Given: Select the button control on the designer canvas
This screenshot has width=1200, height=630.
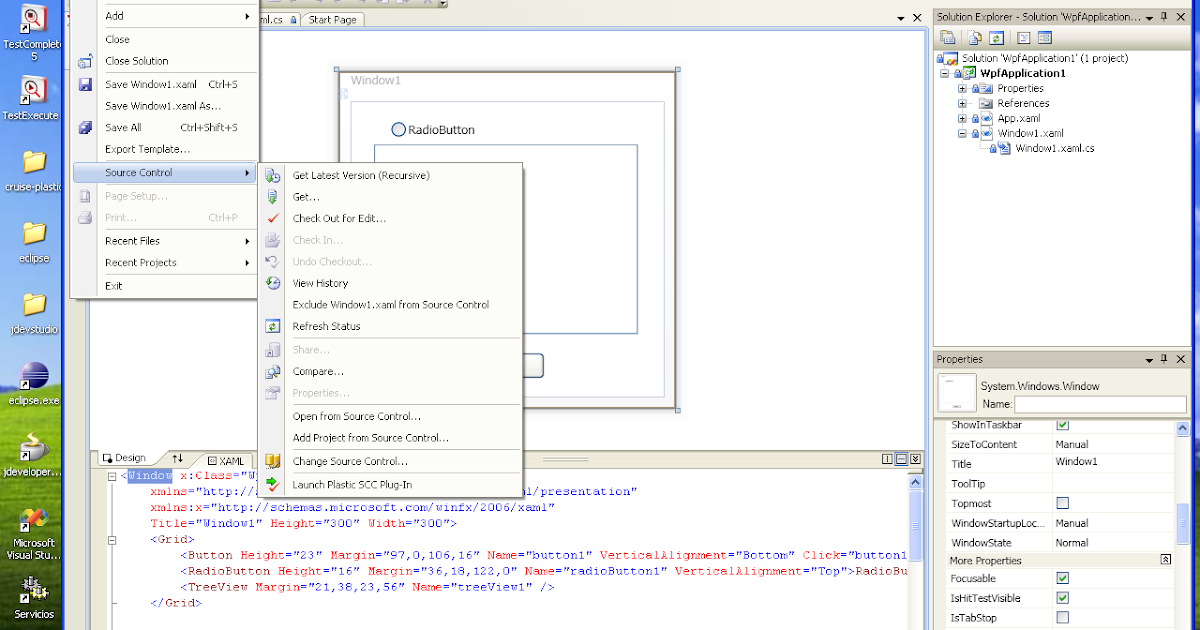Looking at the screenshot, I should 533,366.
